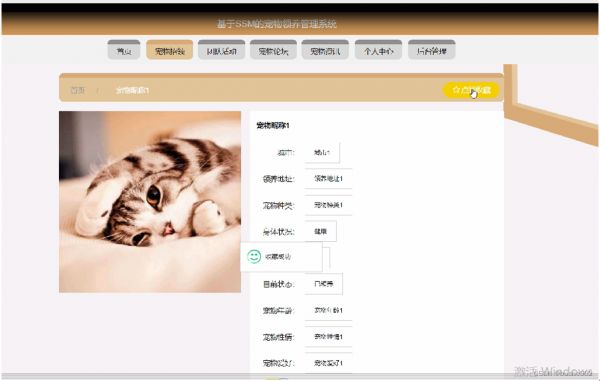600x381 pixels.
Task: Click the 首页 breadcrumb link
Action: [x=77, y=90]
